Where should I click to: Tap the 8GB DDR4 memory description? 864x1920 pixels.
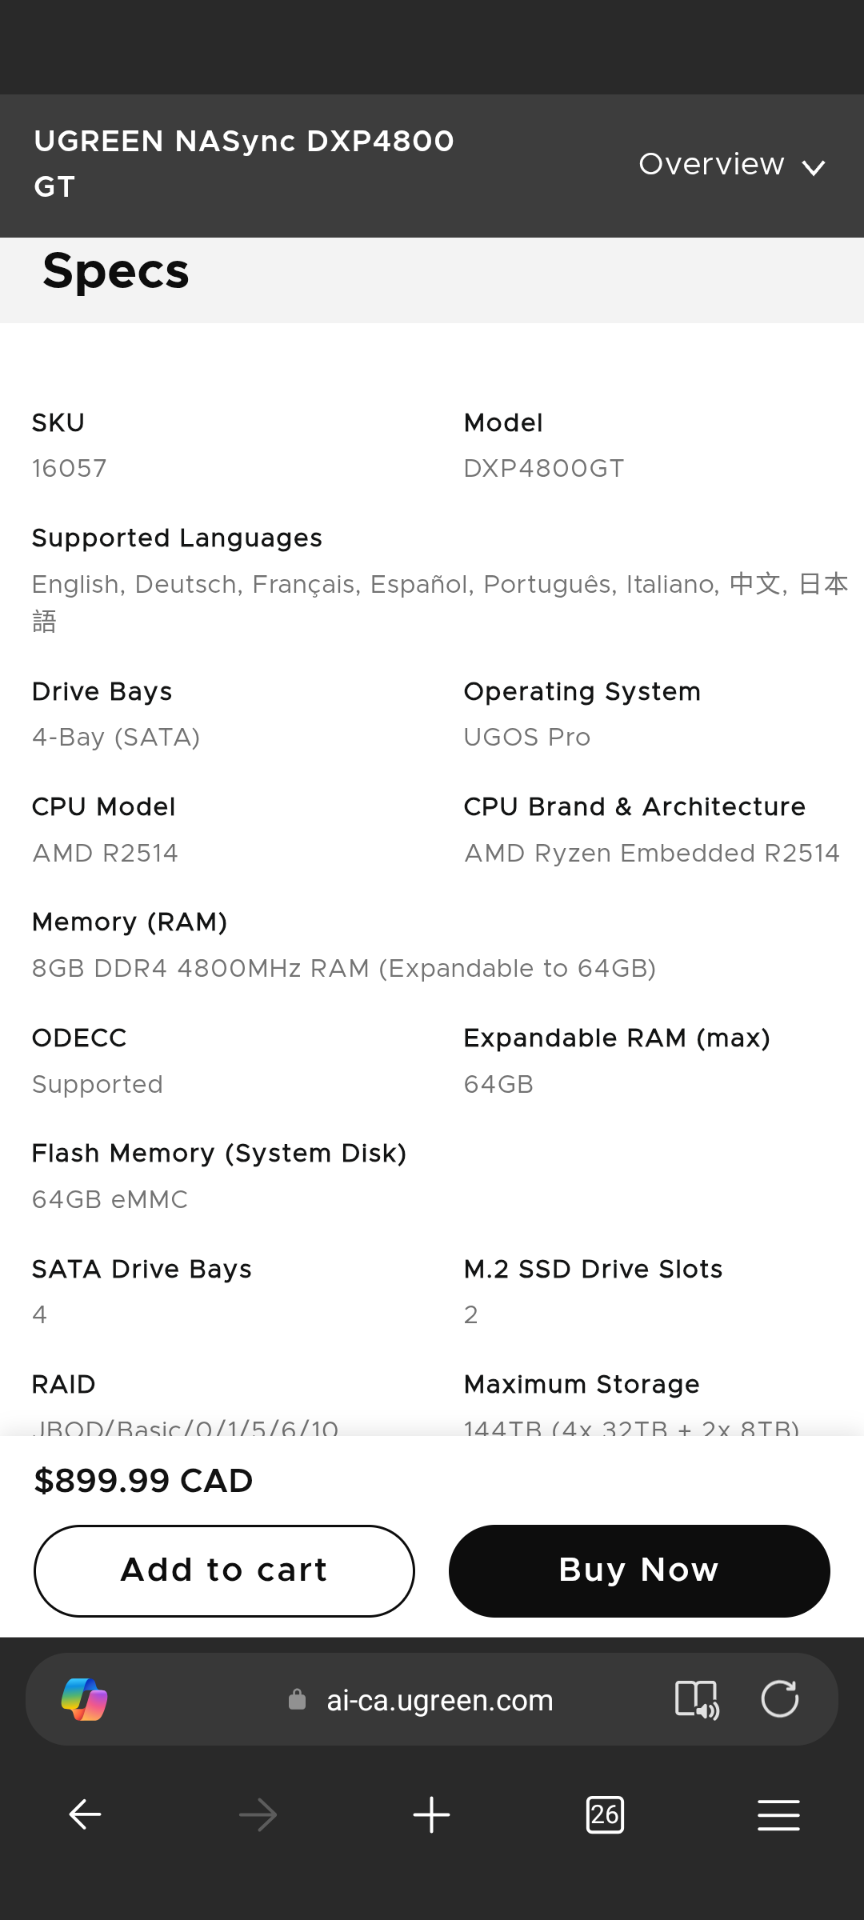click(344, 968)
